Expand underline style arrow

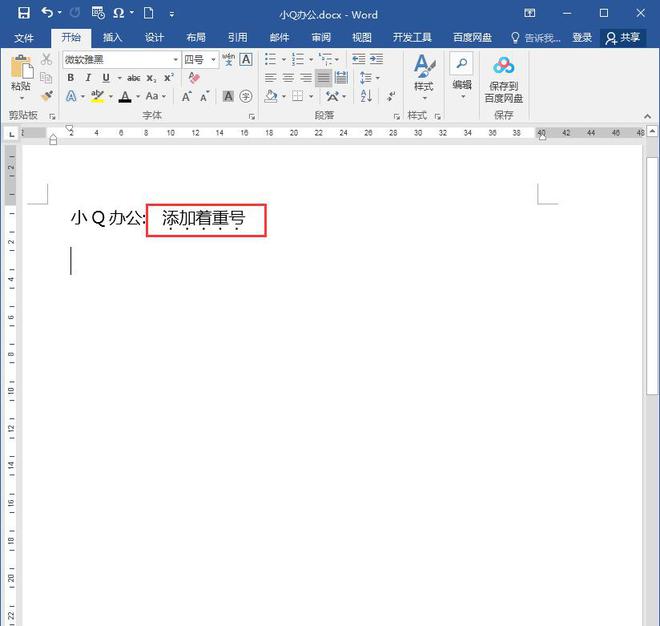(119, 78)
